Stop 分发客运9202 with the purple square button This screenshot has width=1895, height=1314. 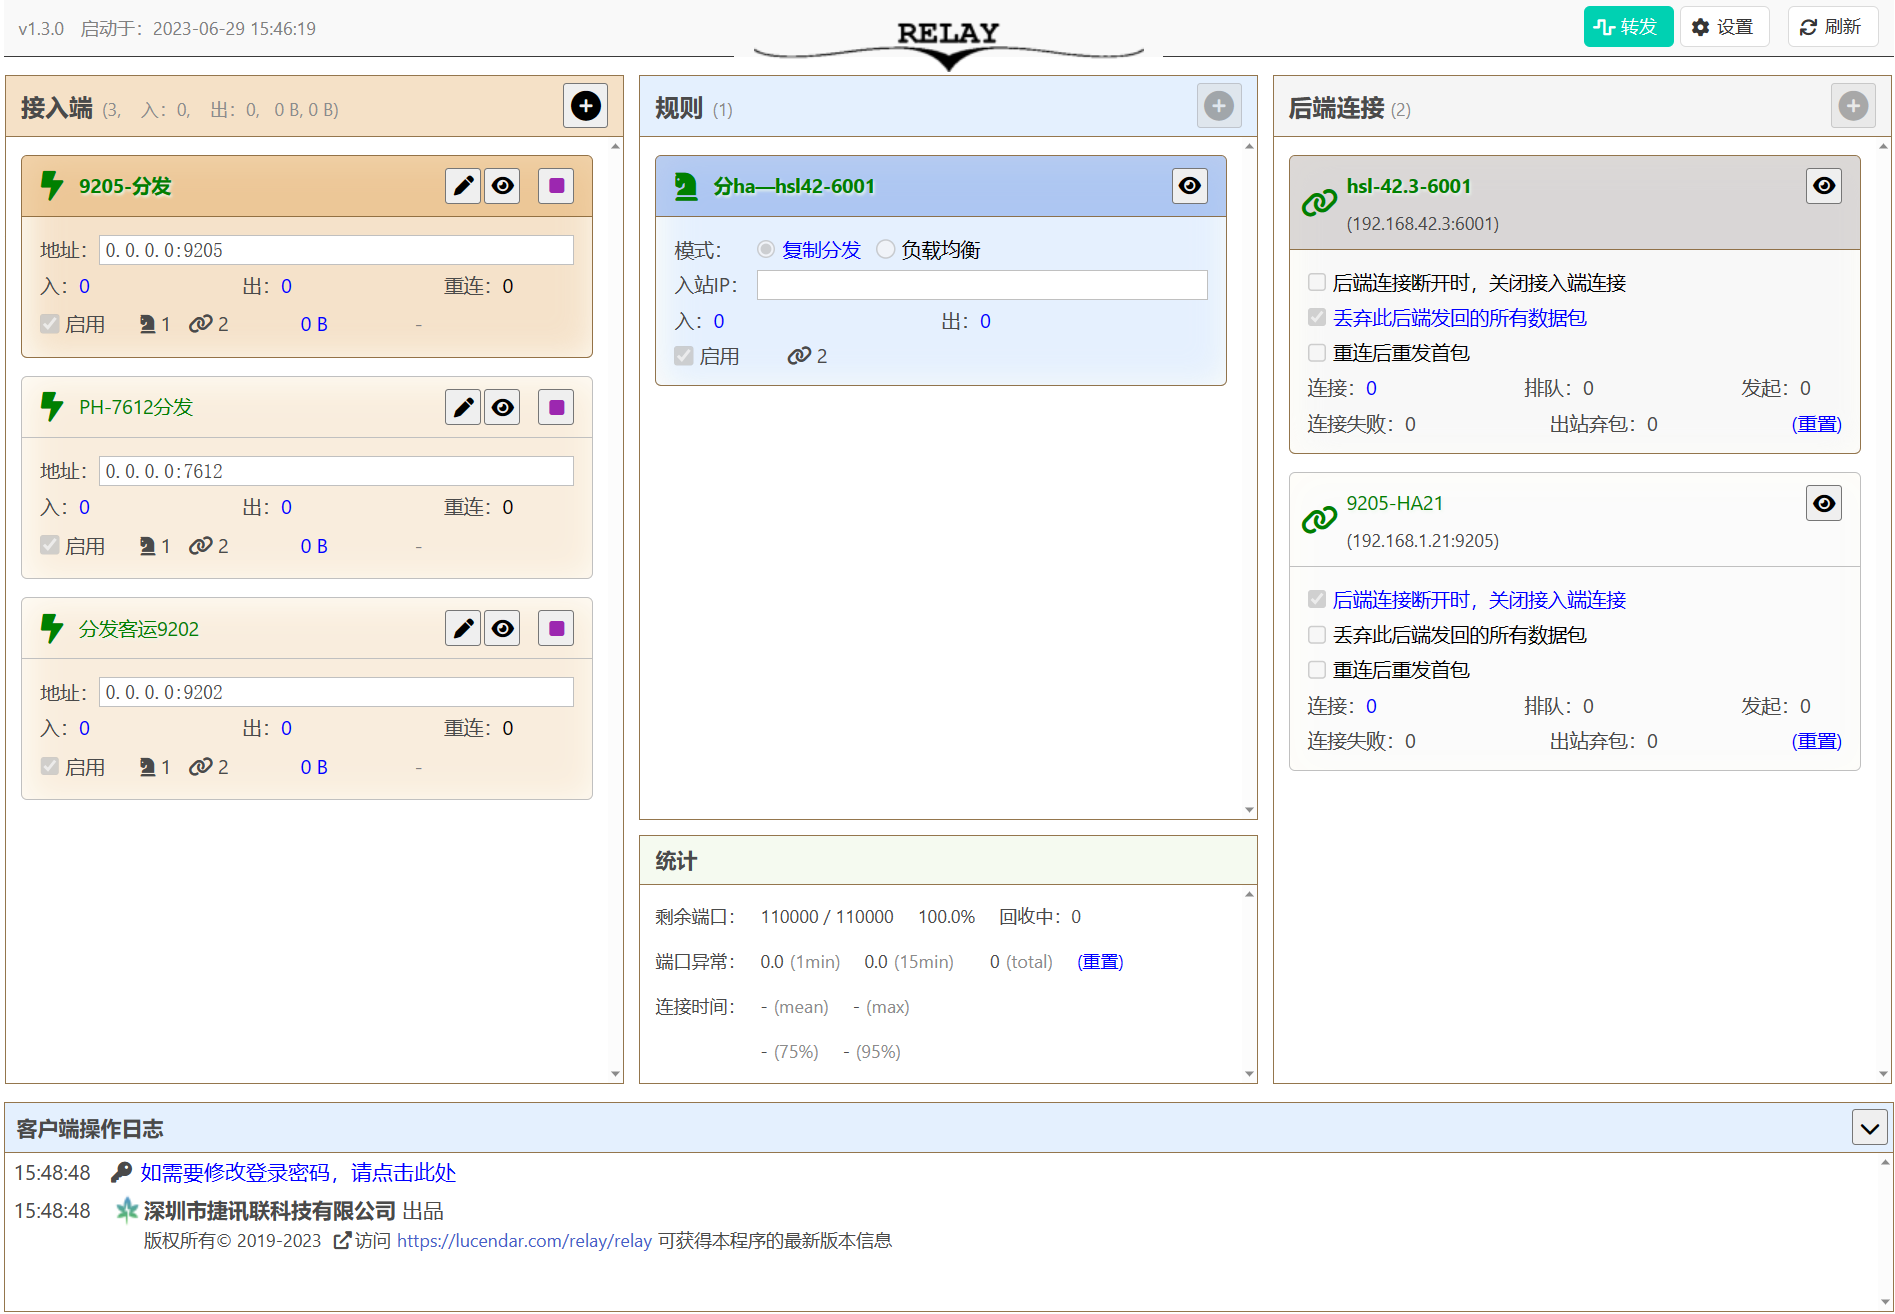556,628
